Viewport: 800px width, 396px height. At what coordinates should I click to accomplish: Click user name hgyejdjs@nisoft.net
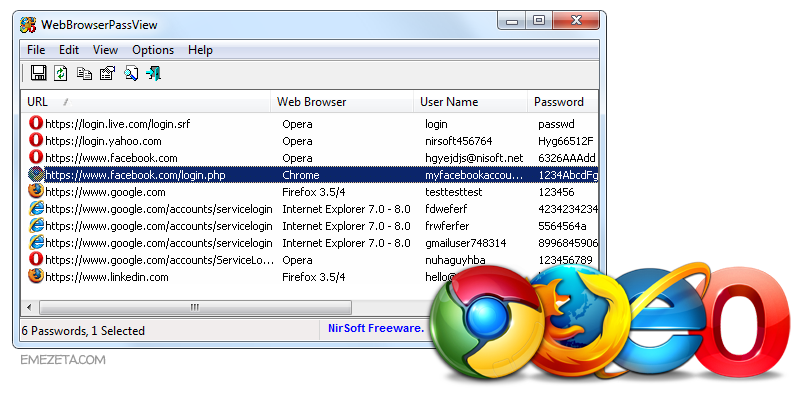[474, 158]
